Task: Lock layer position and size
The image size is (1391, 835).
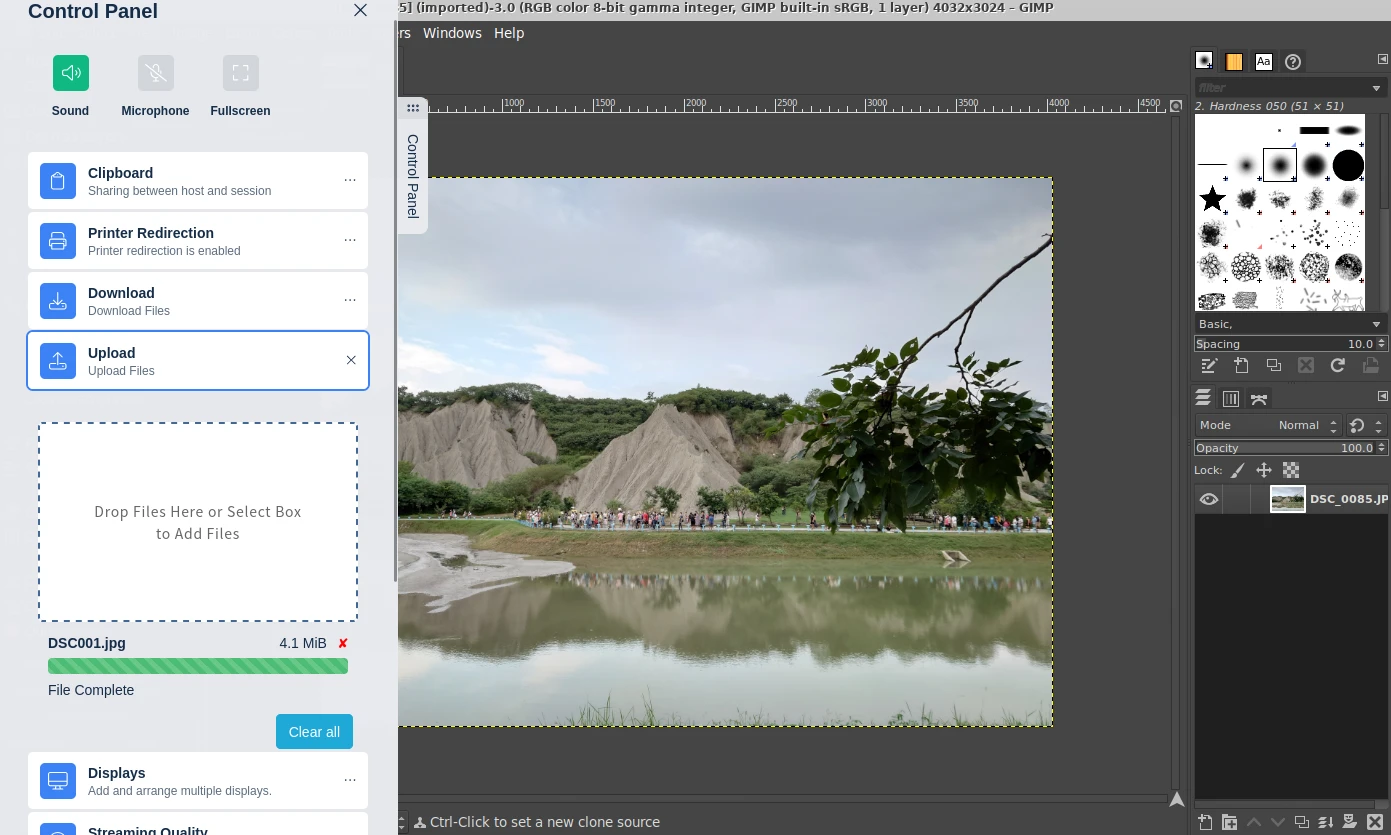Action: [x=1264, y=470]
